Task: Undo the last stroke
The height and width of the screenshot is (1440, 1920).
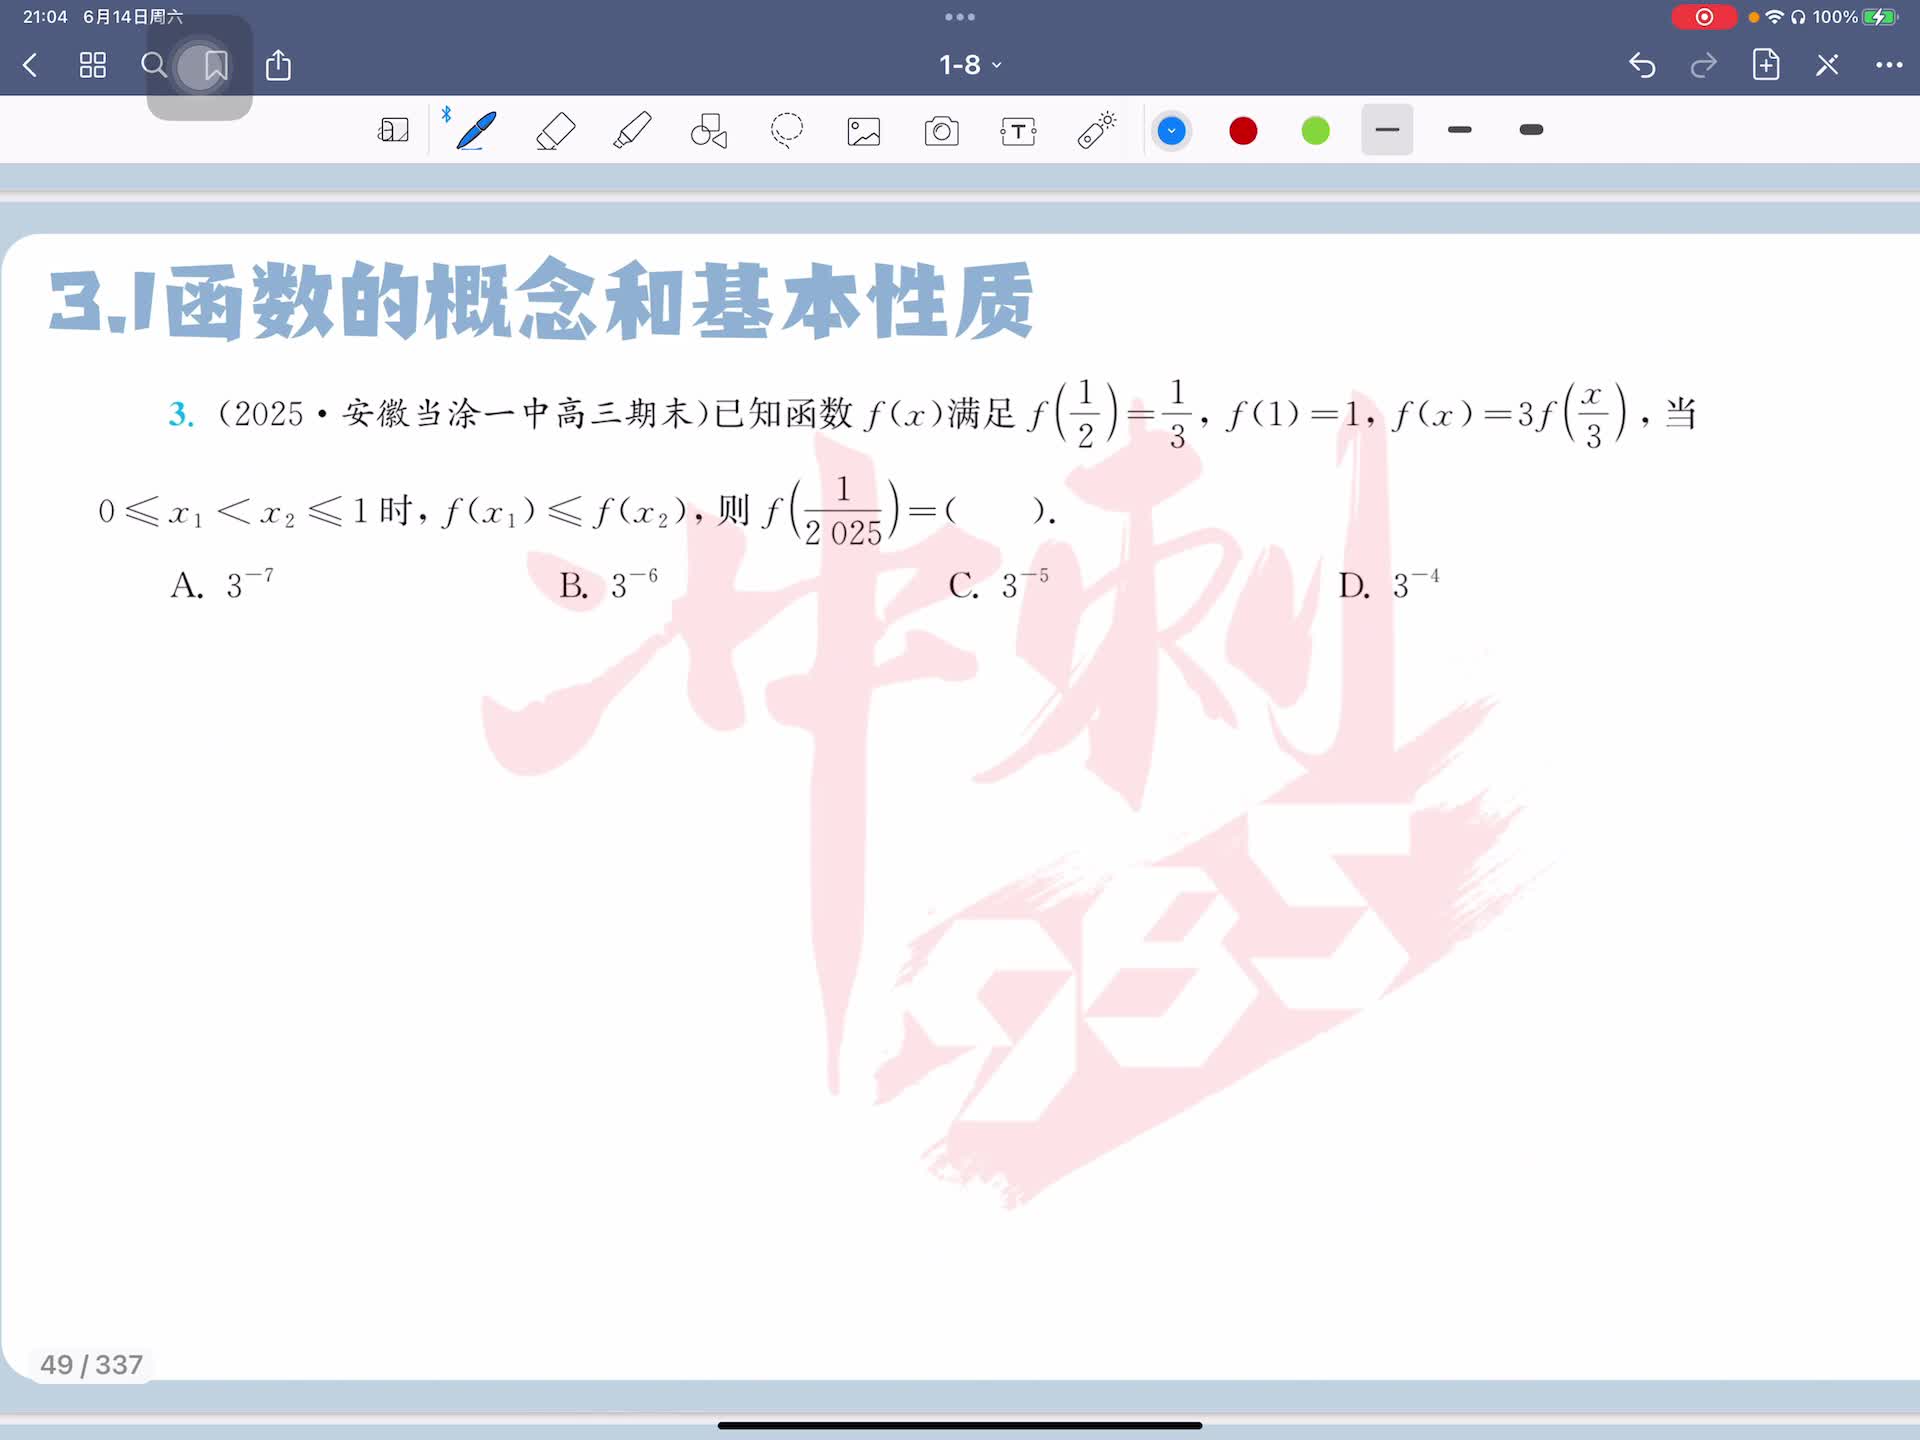Action: click(1642, 65)
